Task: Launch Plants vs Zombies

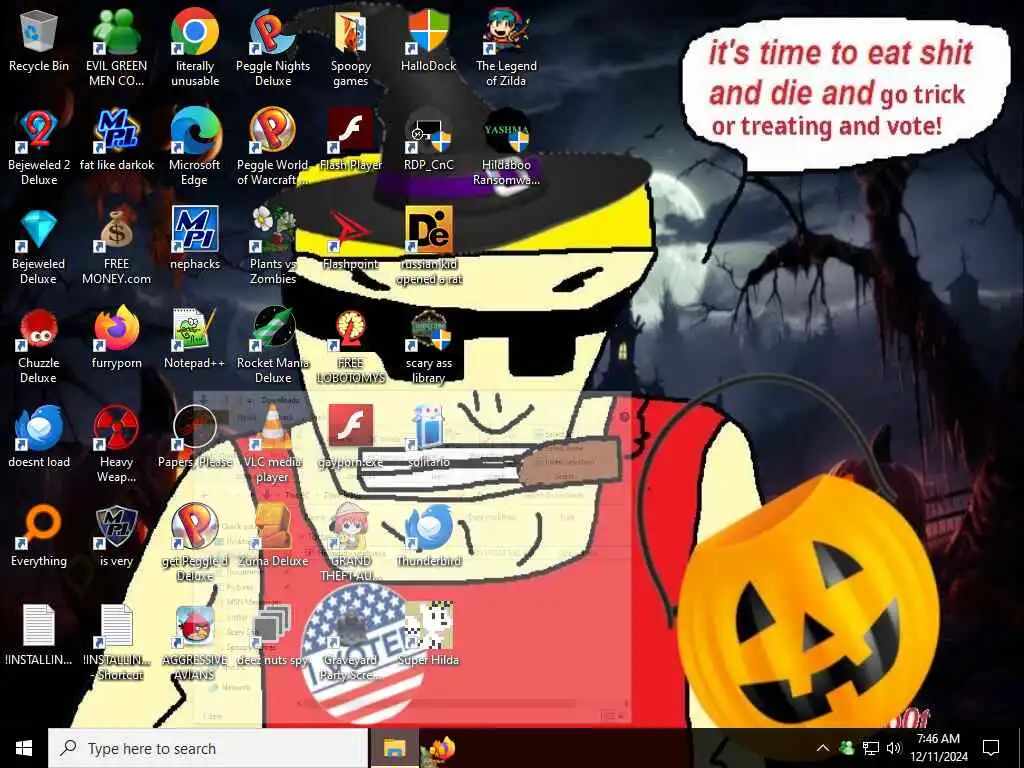Action: (x=273, y=248)
